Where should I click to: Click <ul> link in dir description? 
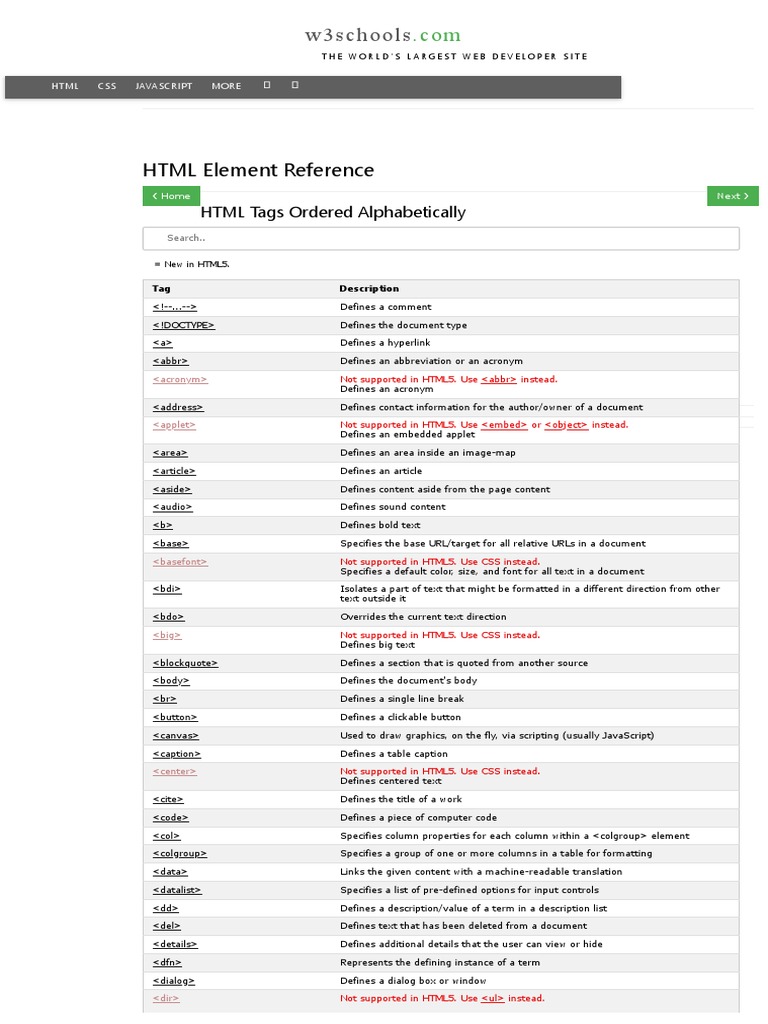coord(492,998)
